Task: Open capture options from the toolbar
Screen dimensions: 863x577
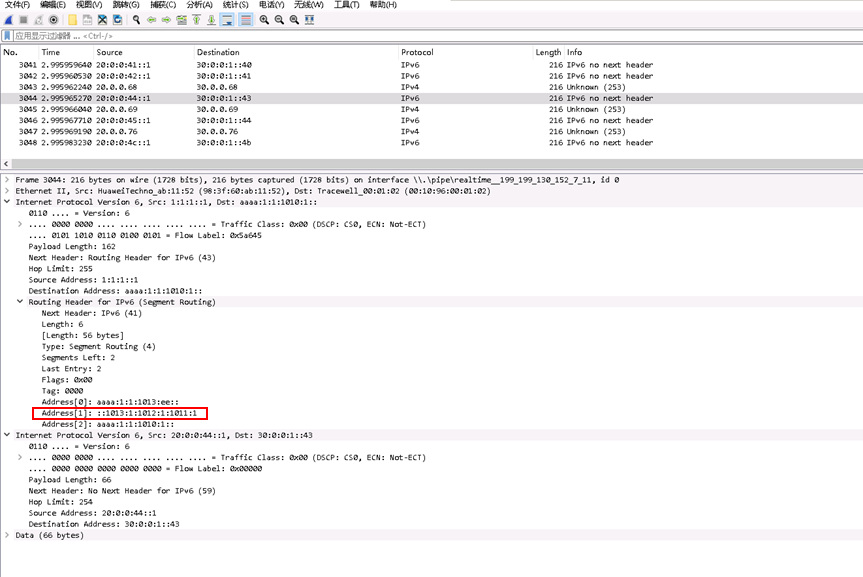Action: click(x=54, y=20)
